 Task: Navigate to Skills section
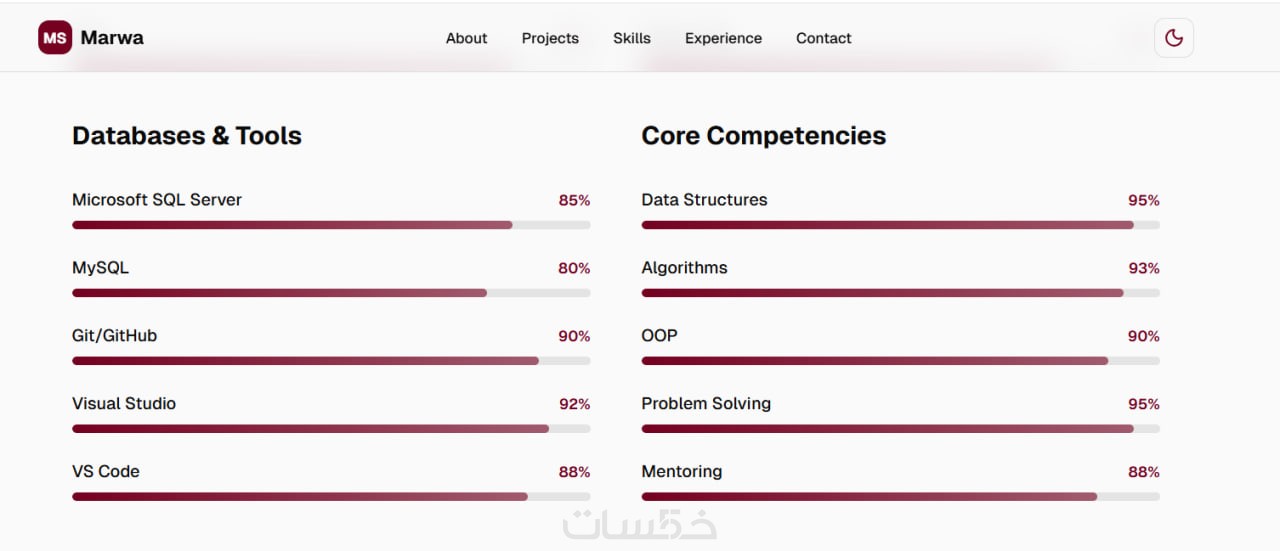632,38
